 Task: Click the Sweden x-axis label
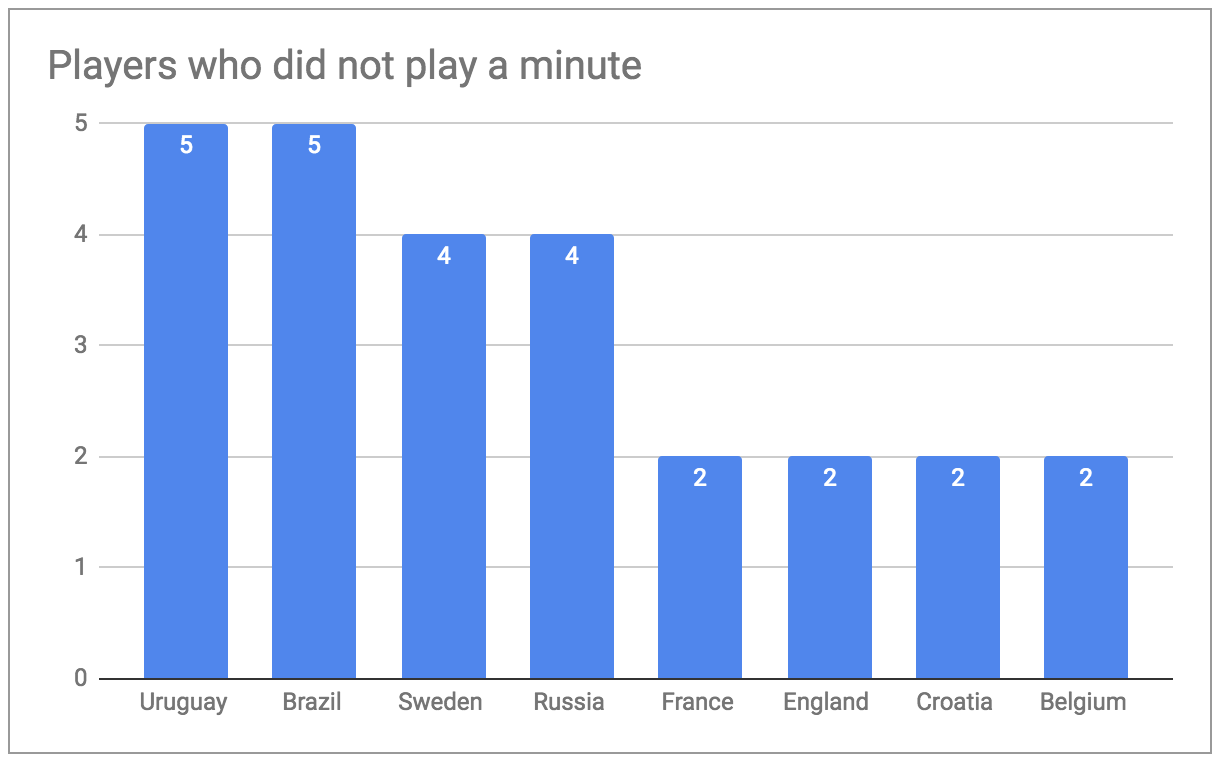[440, 702]
